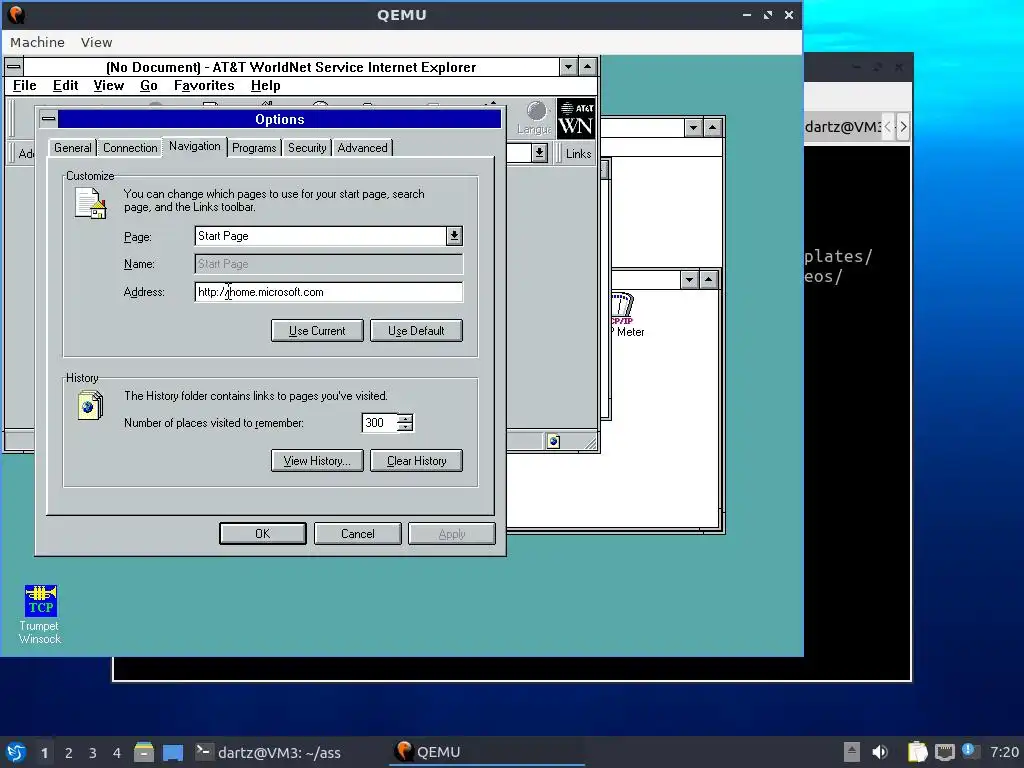Open the Options dialog control menu box
The height and width of the screenshot is (768, 1024).
pyautogui.click(x=48, y=119)
